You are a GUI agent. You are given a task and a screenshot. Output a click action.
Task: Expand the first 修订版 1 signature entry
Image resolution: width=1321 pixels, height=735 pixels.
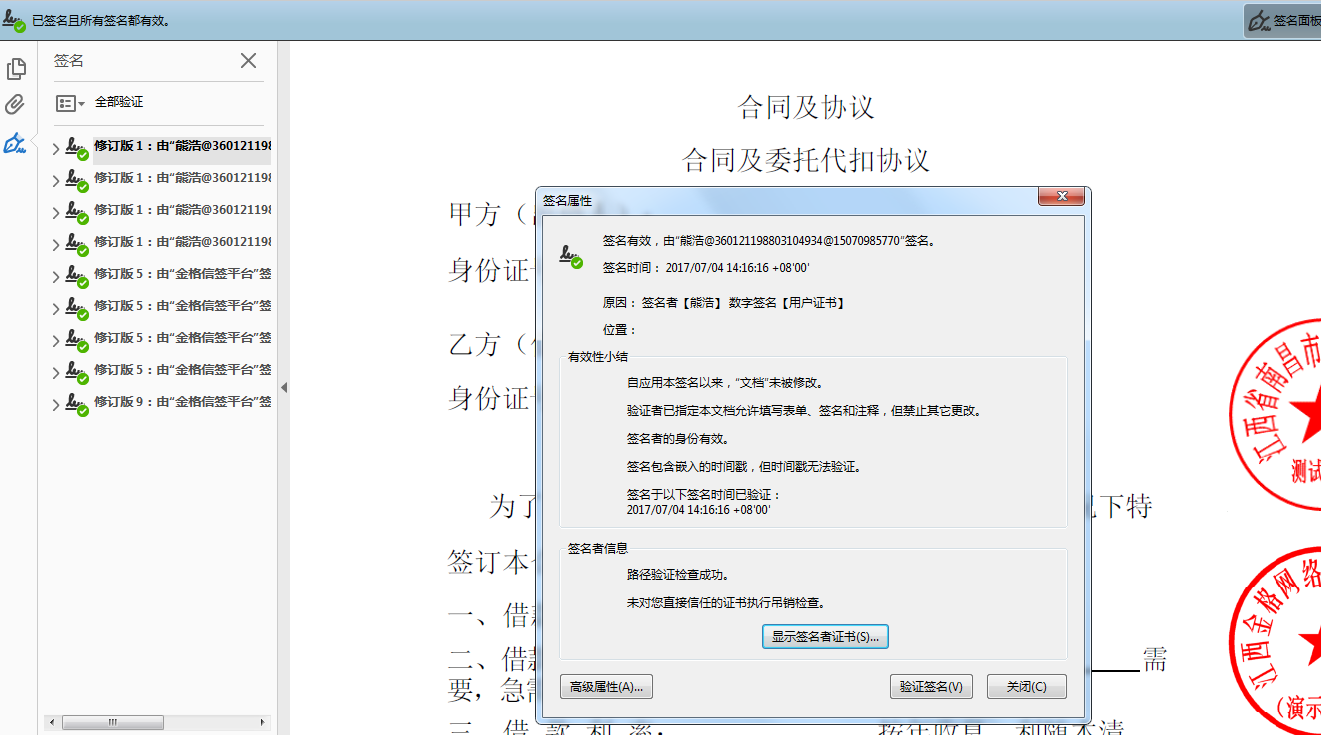[x=55, y=149]
